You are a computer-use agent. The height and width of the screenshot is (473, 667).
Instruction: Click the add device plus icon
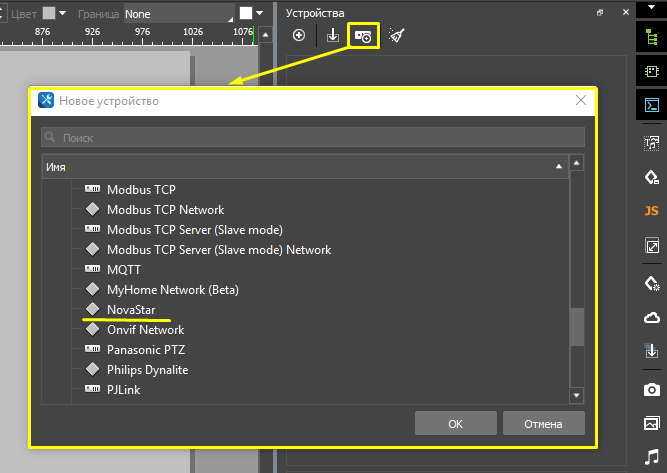tap(299, 36)
